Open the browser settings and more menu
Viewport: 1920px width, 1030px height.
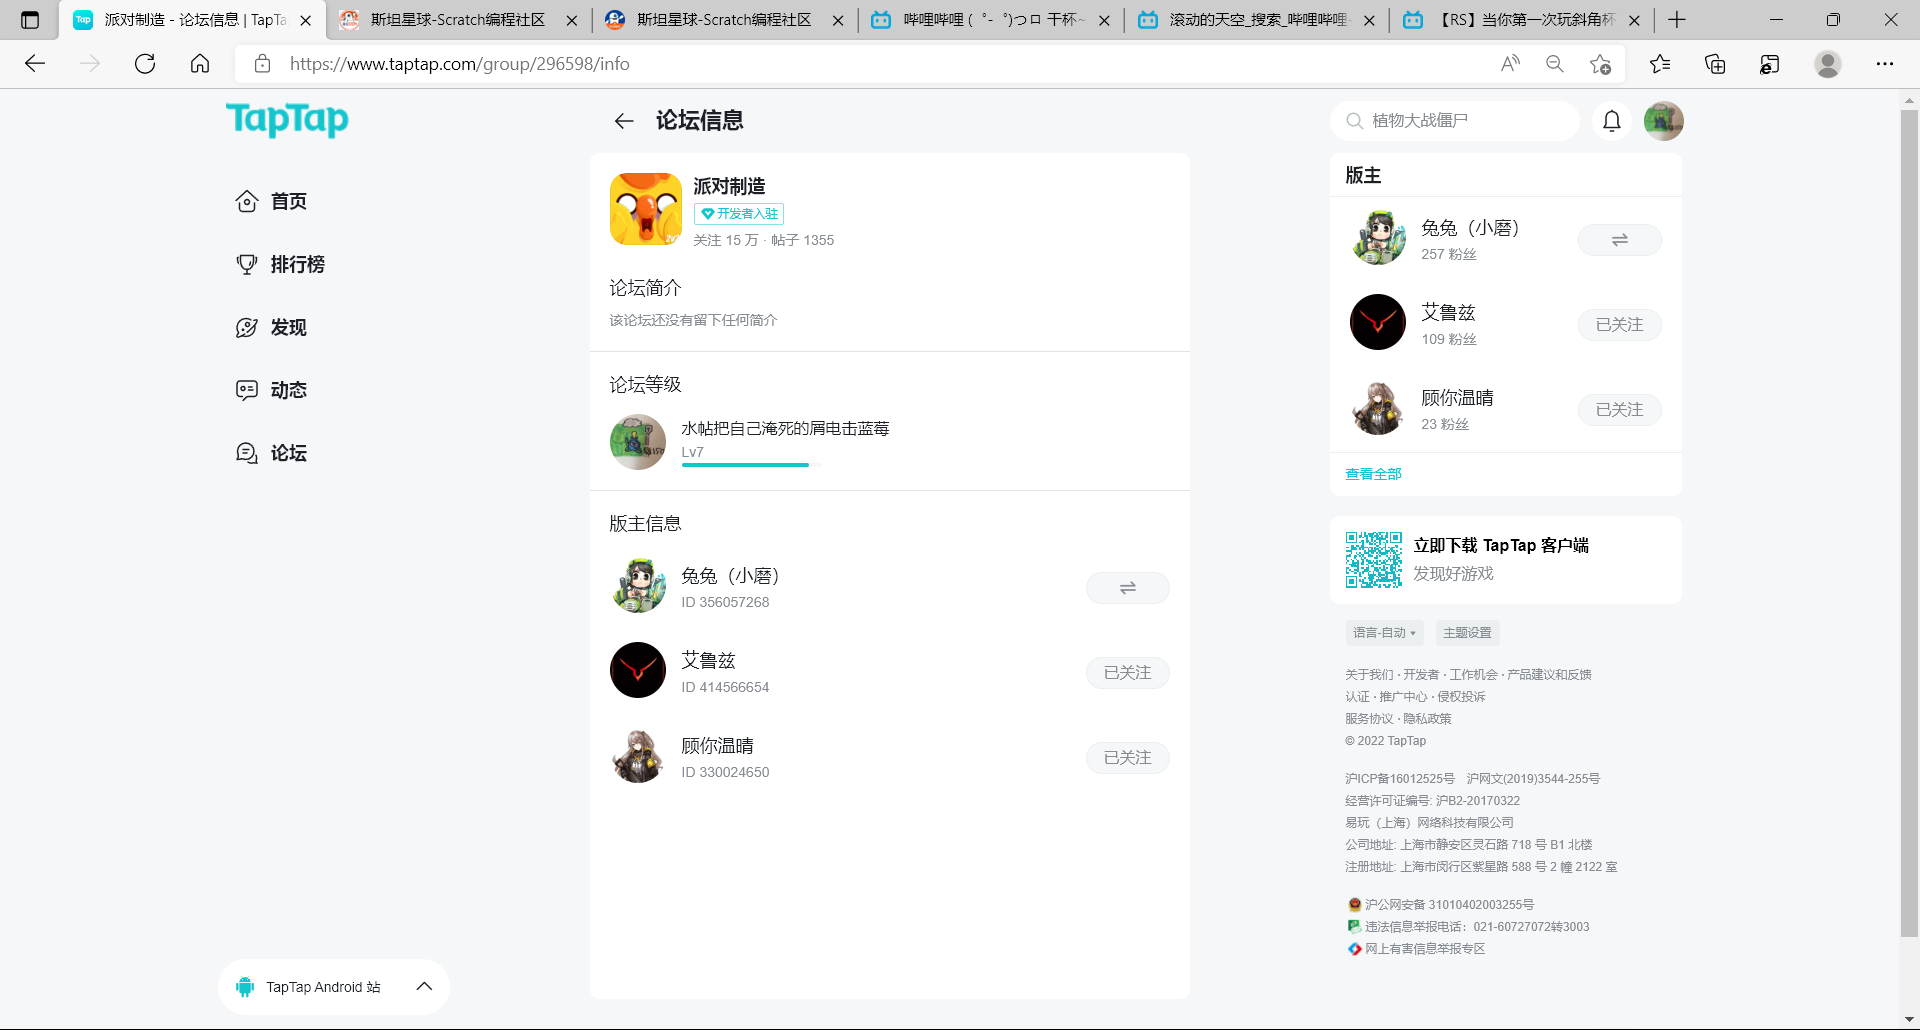[x=1885, y=64]
